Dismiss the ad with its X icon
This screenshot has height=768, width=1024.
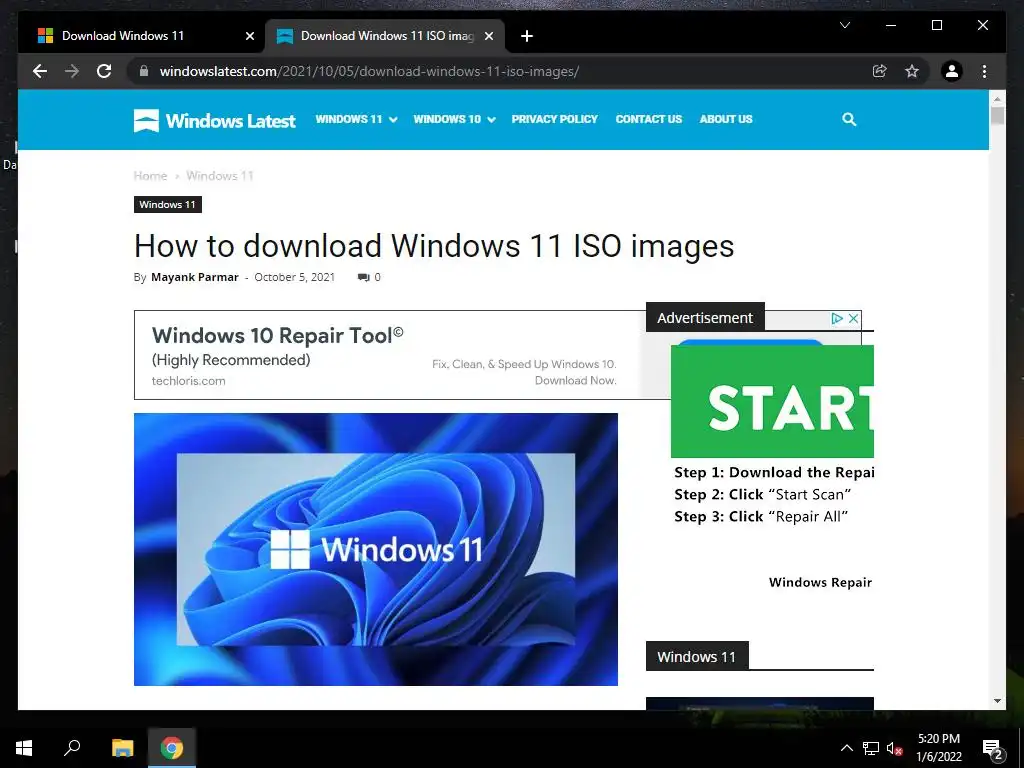[853, 319]
